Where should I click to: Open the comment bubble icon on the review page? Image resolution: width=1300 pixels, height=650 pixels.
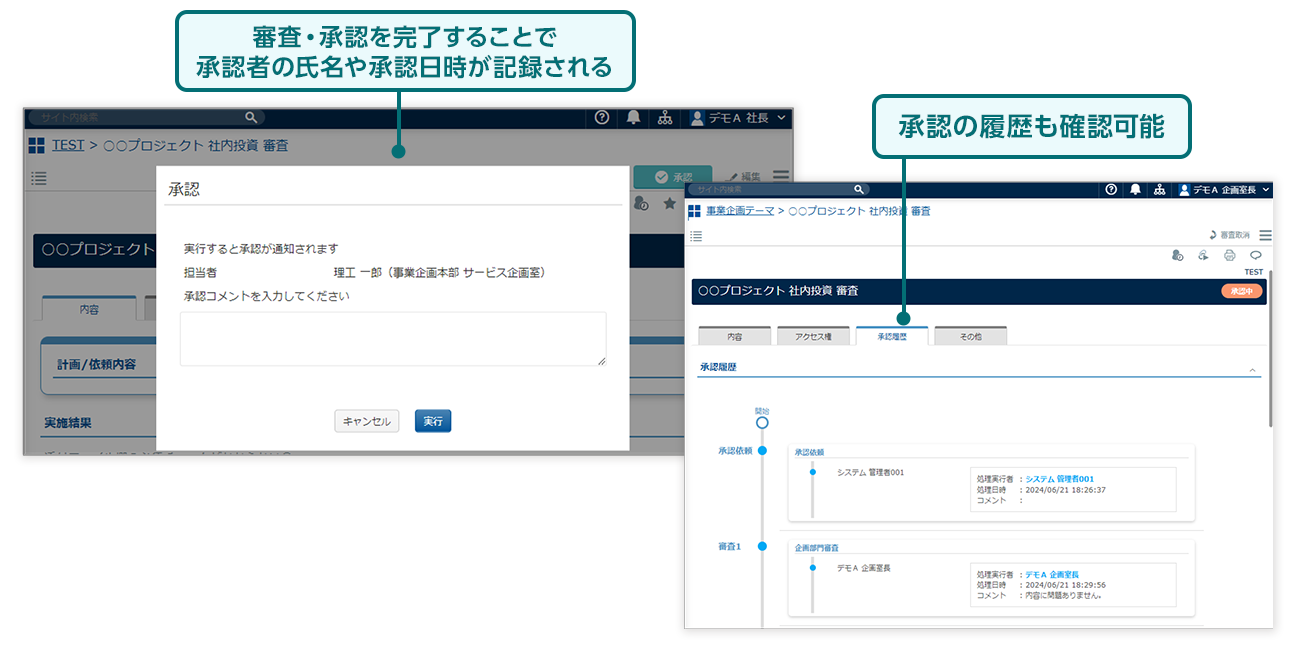pyautogui.click(x=1256, y=255)
